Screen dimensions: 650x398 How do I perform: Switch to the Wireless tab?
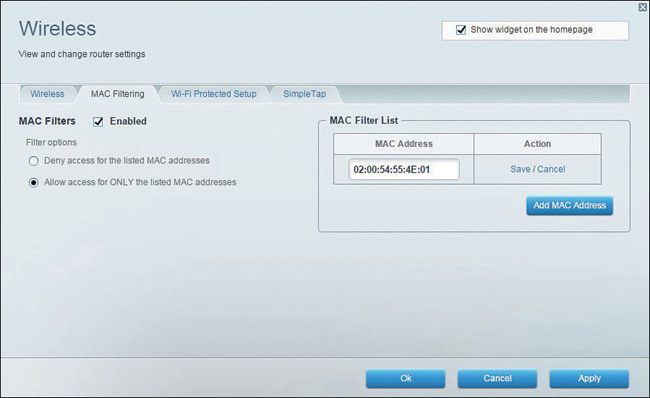click(47, 94)
